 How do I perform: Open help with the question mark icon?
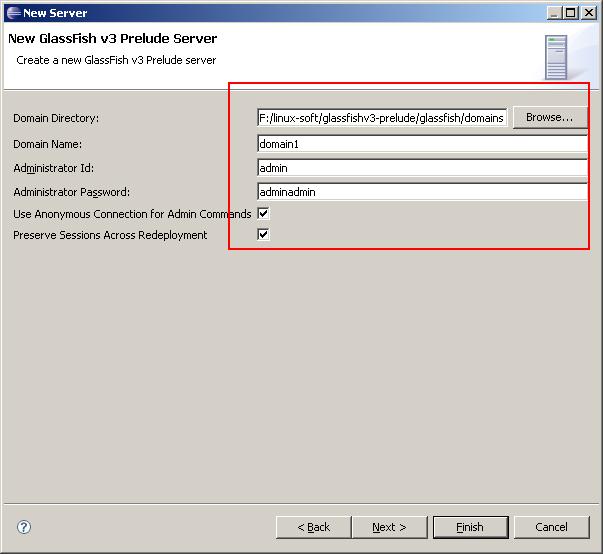[x=24, y=527]
